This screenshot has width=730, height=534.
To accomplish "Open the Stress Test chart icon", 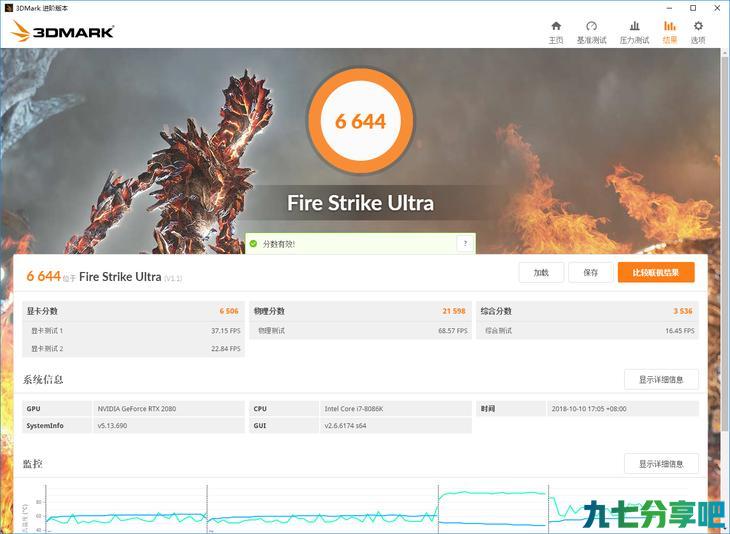I will pyautogui.click(x=634, y=26).
